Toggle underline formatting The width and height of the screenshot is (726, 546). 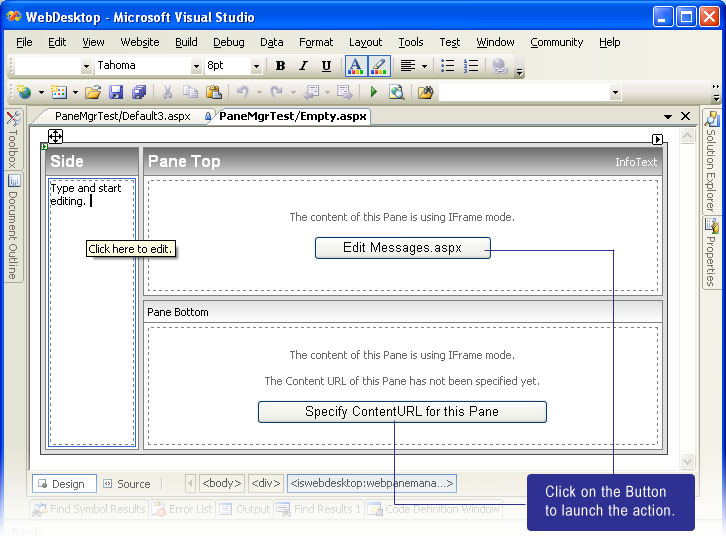tap(326, 66)
